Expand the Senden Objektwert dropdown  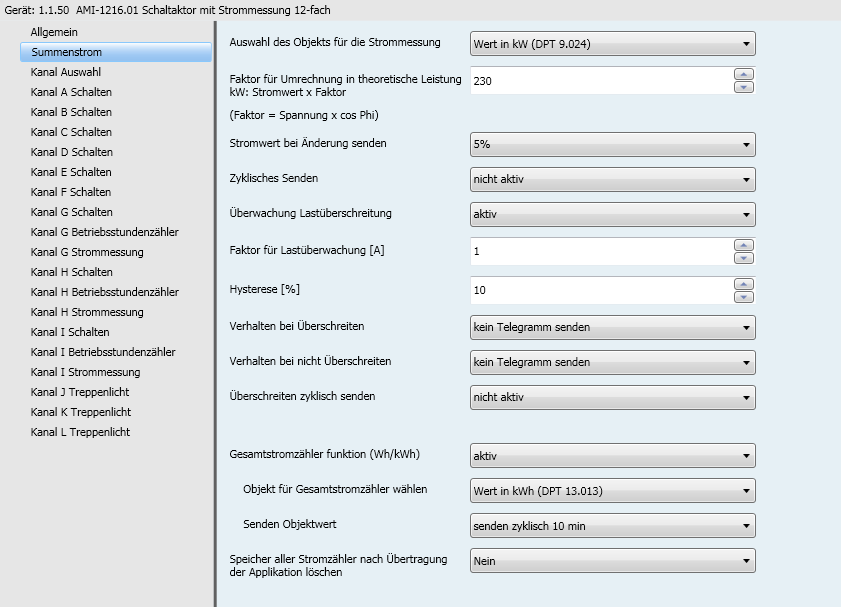pyautogui.click(x=612, y=526)
